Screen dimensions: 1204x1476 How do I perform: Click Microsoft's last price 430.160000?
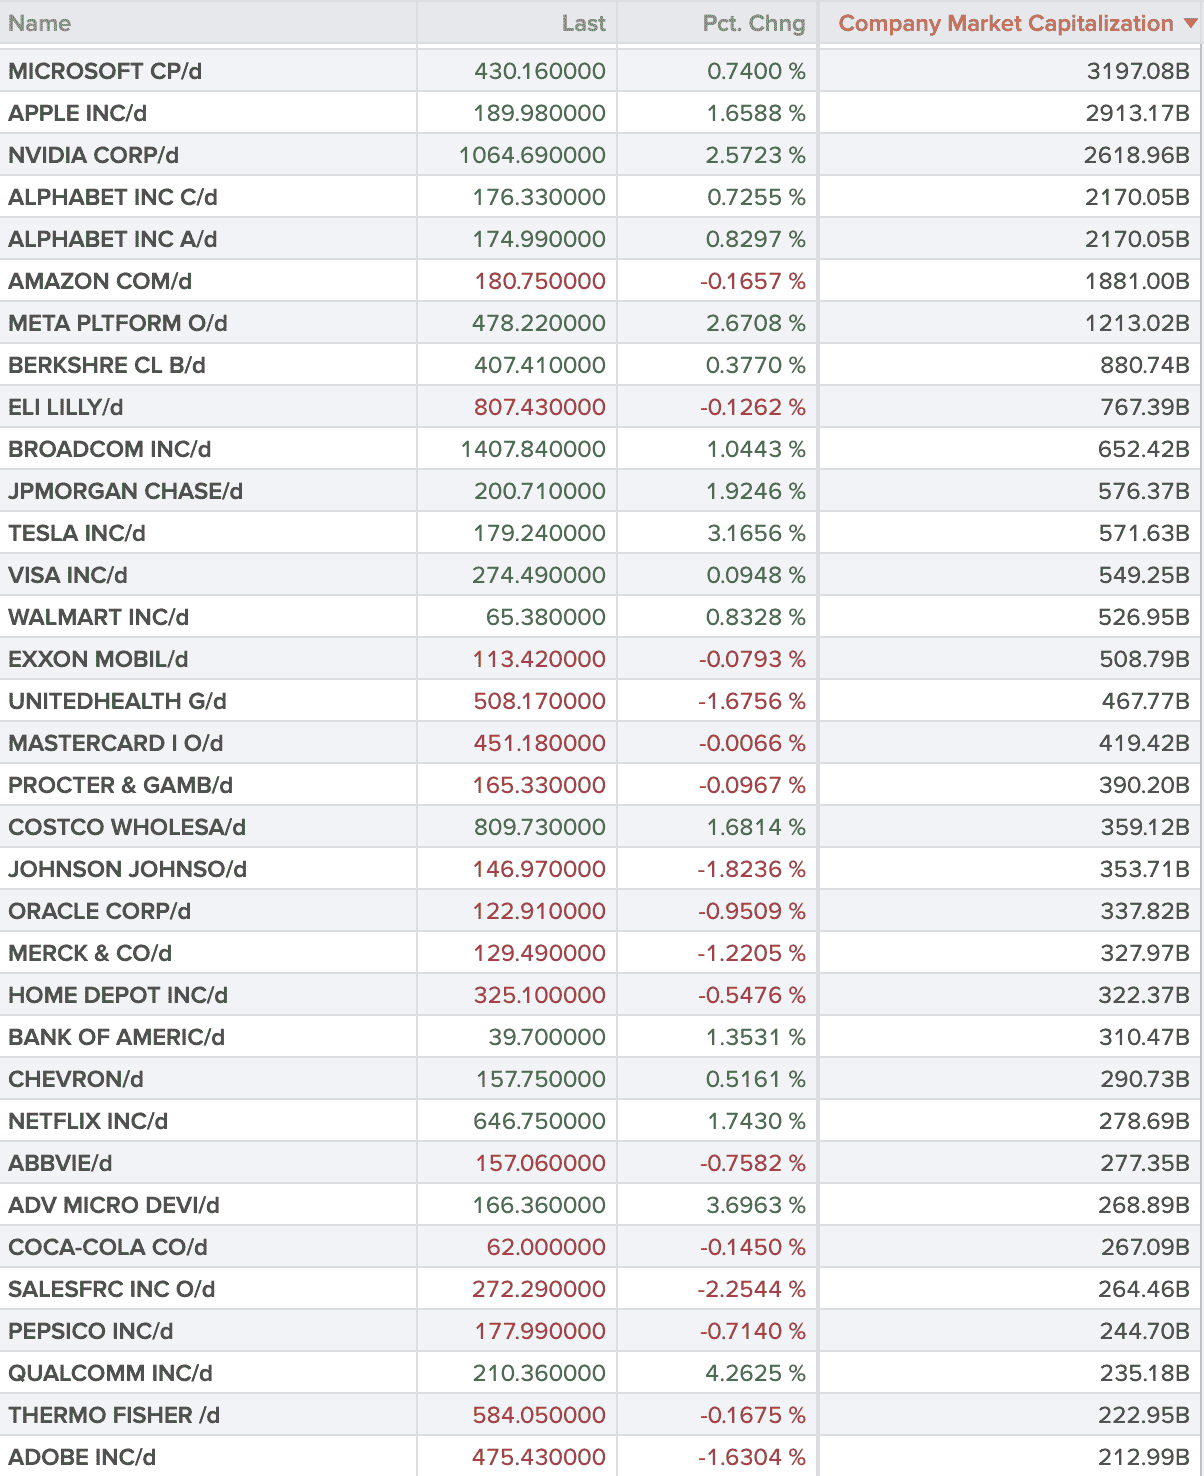click(x=540, y=71)
